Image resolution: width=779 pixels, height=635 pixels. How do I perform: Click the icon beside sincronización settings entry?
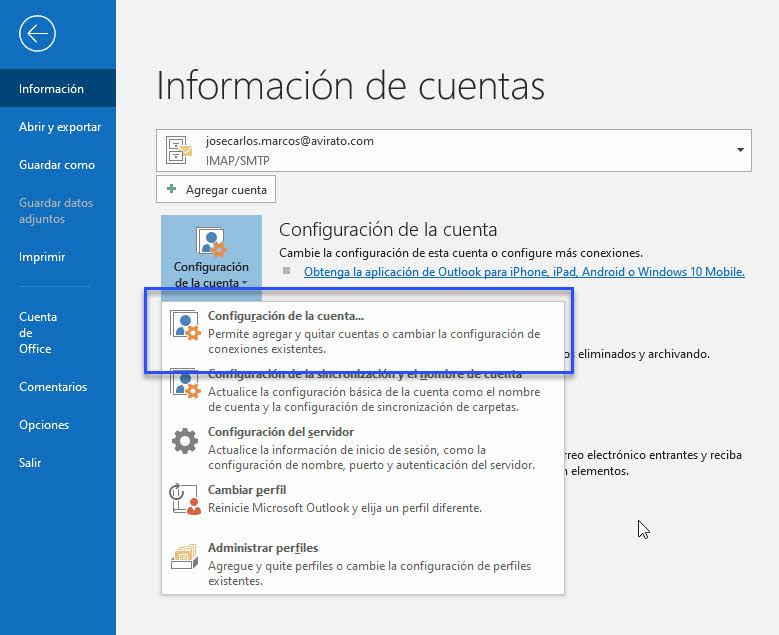pos(185,384)
